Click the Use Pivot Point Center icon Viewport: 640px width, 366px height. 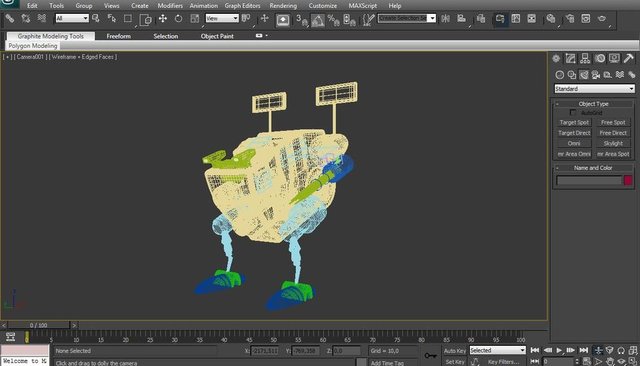pos(246,18)
